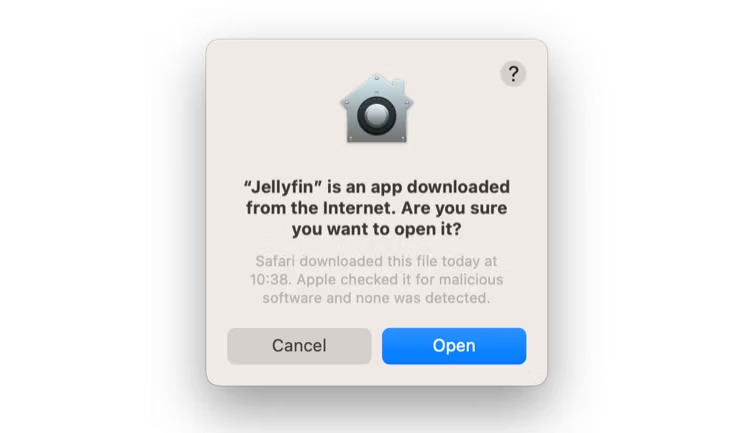Click the phrase "is an app" in heading
The width and height of the screenshot is (730, 433).
click(365, 187)
